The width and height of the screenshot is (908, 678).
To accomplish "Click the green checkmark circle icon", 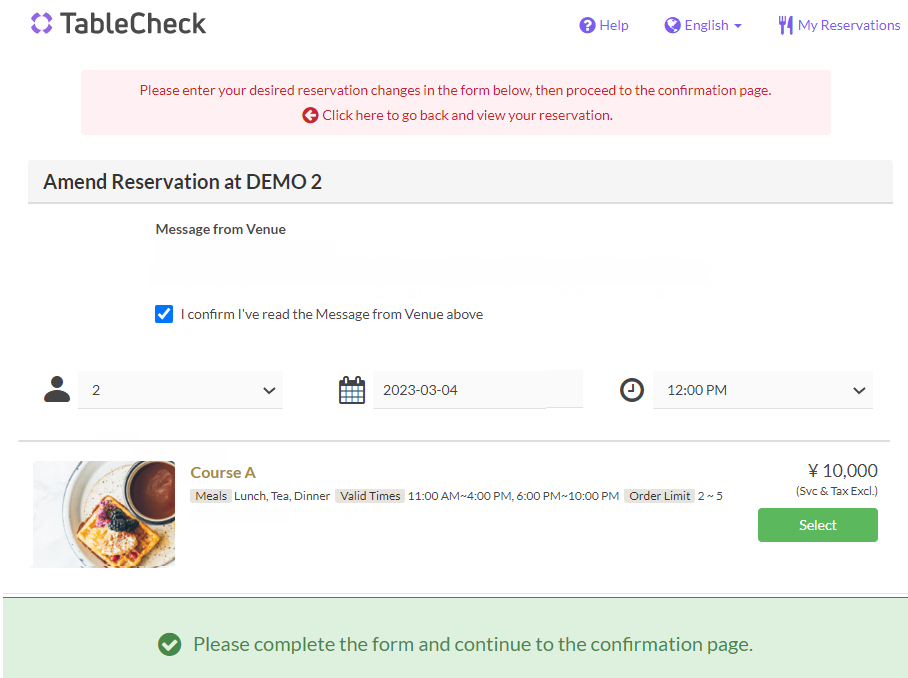I will coord(170,645).
